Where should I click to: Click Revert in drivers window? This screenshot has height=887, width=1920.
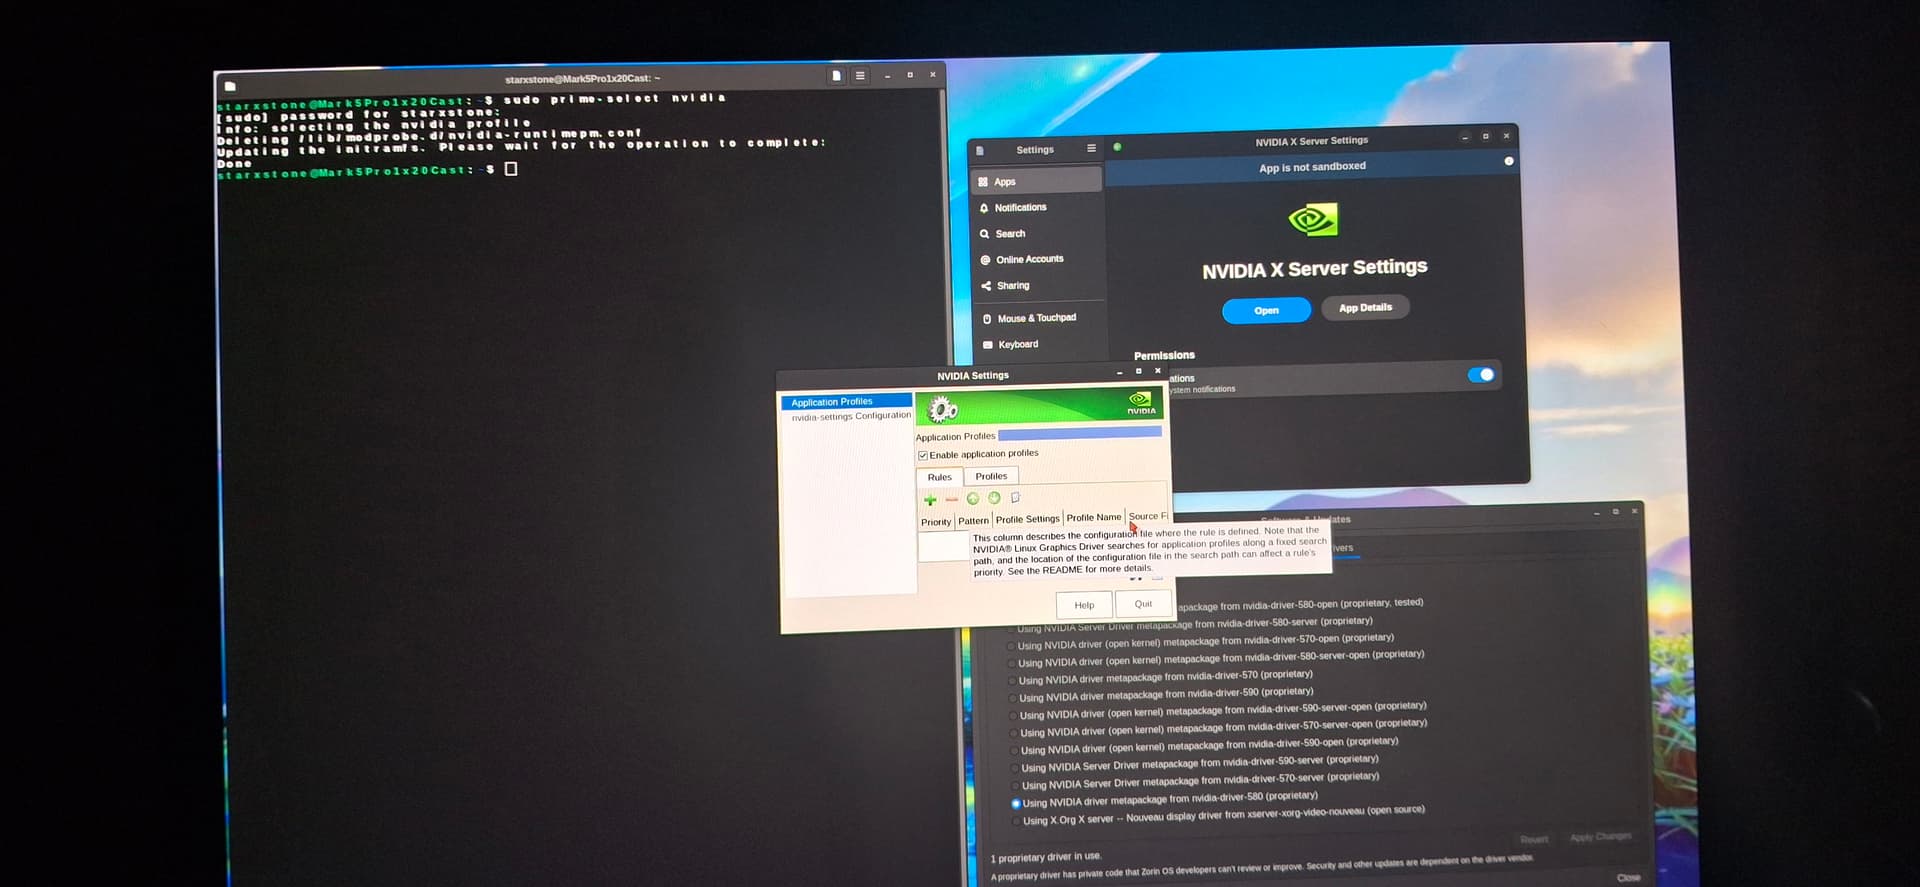coord(1534,839)
